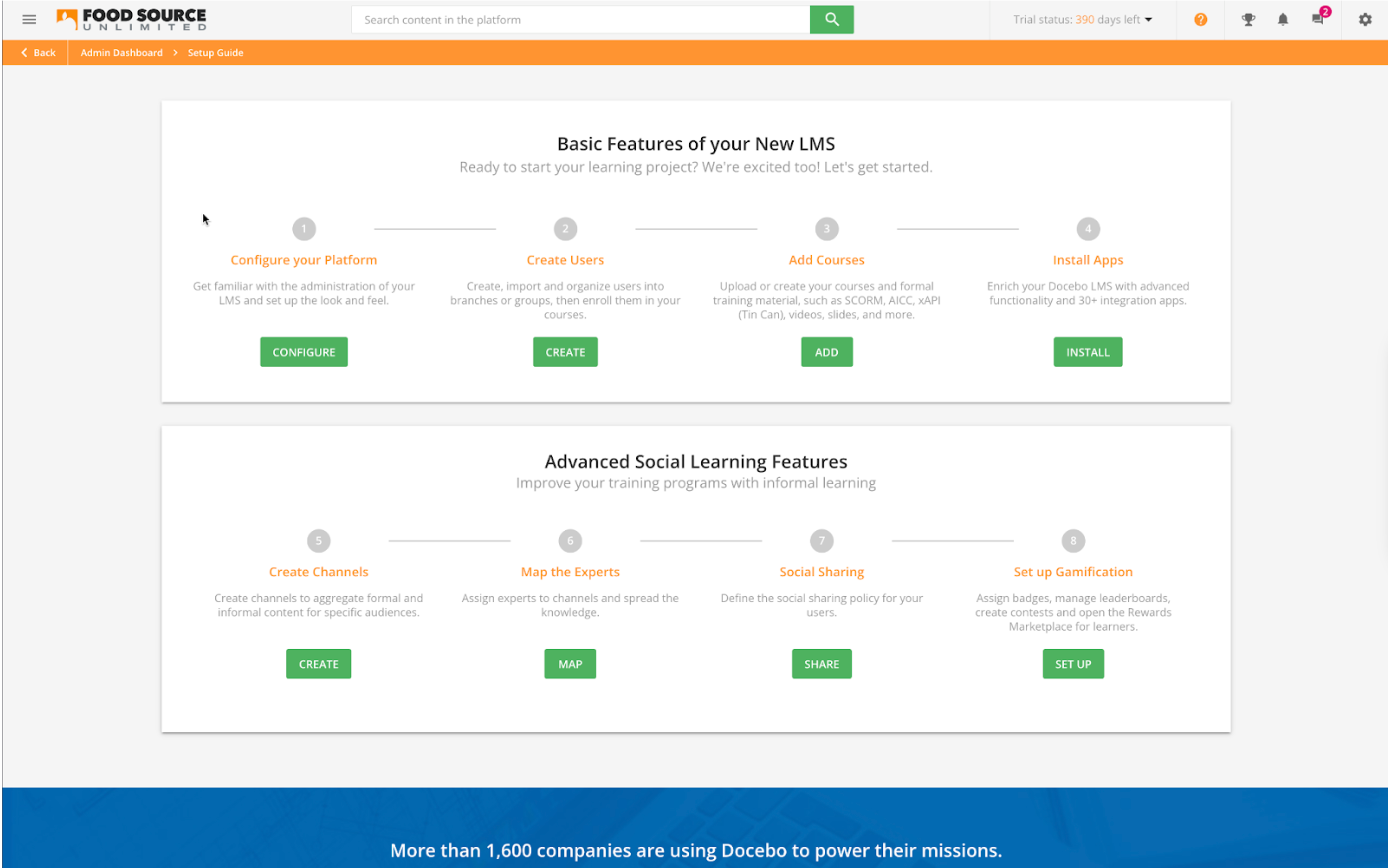1388x868 pixels.
Task: Click CONFIGURE under Configure your Platform
Action: pos(304,351)
